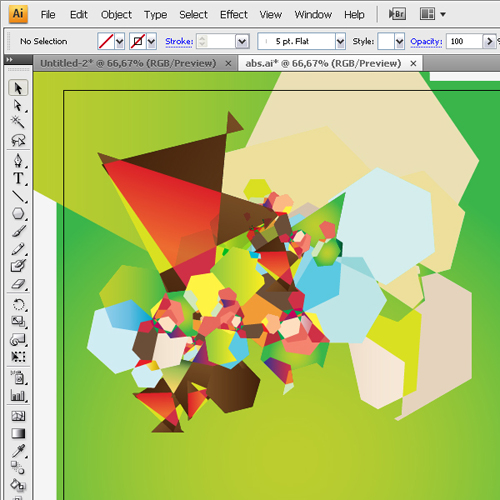Activate the Blend tool
The height and width of the screenshot is (500, 500).
(x=18, y=468)
